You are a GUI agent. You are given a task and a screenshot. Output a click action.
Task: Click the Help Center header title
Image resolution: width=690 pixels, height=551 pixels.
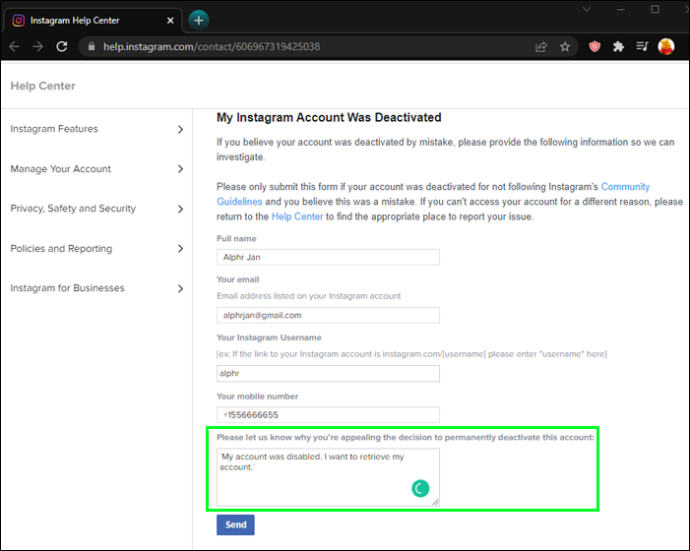(x=43, y=86)
